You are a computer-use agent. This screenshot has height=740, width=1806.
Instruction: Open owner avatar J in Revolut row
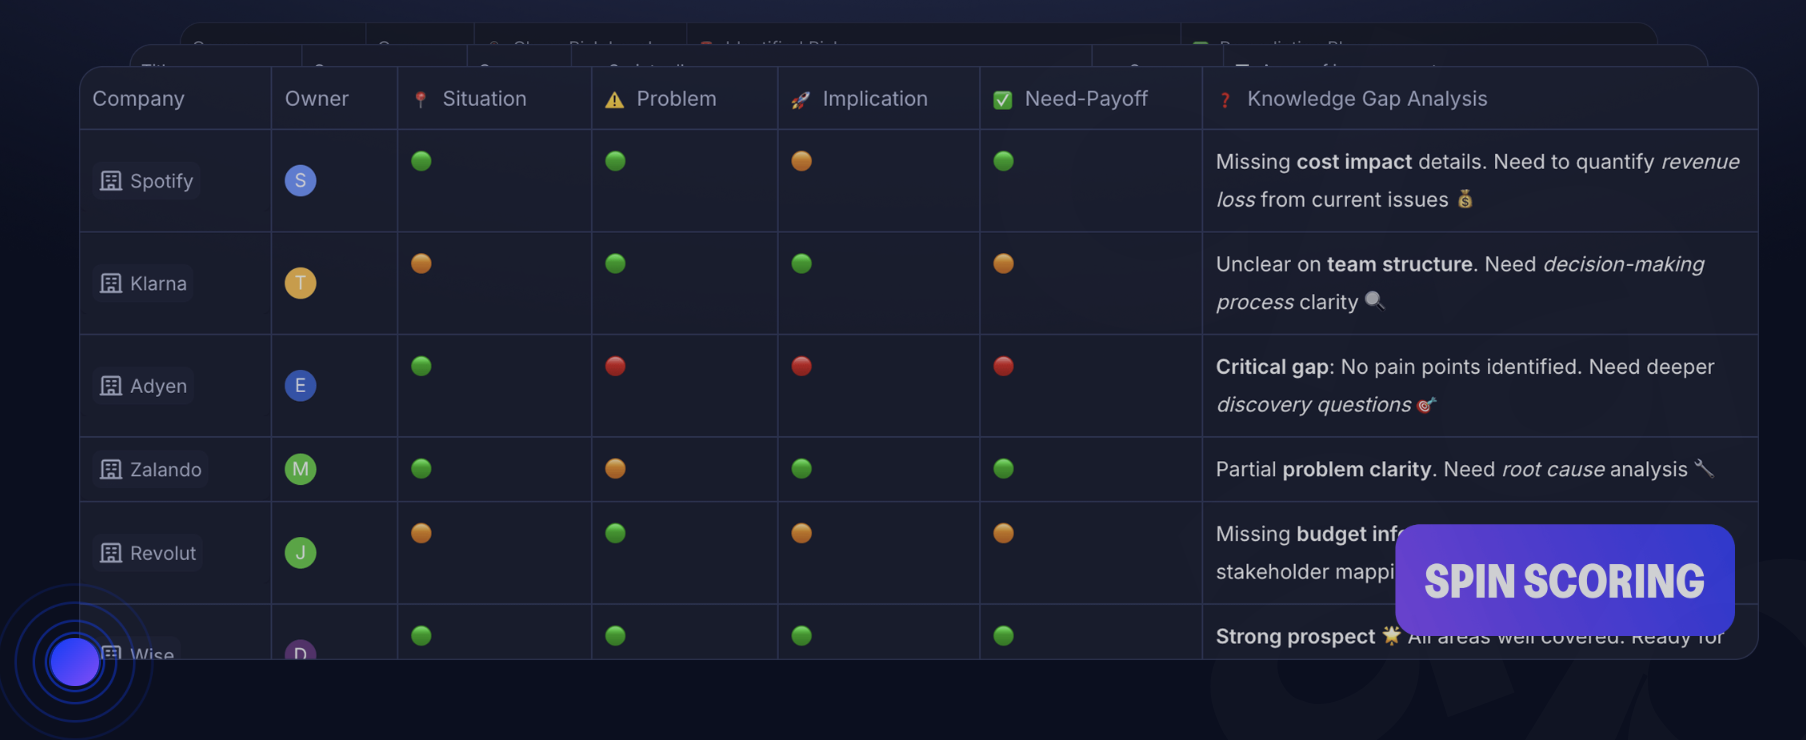tap(300, 553)
